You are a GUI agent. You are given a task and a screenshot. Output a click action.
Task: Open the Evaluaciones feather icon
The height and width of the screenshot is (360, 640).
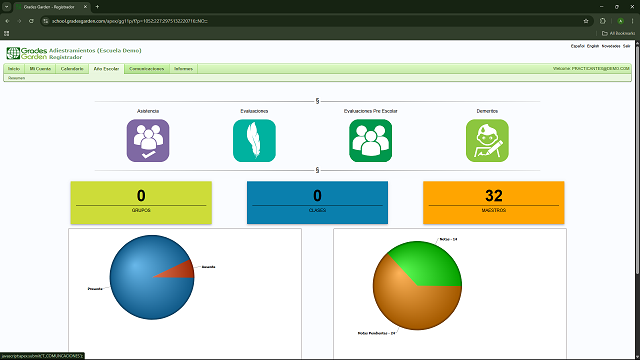(254, 140)
